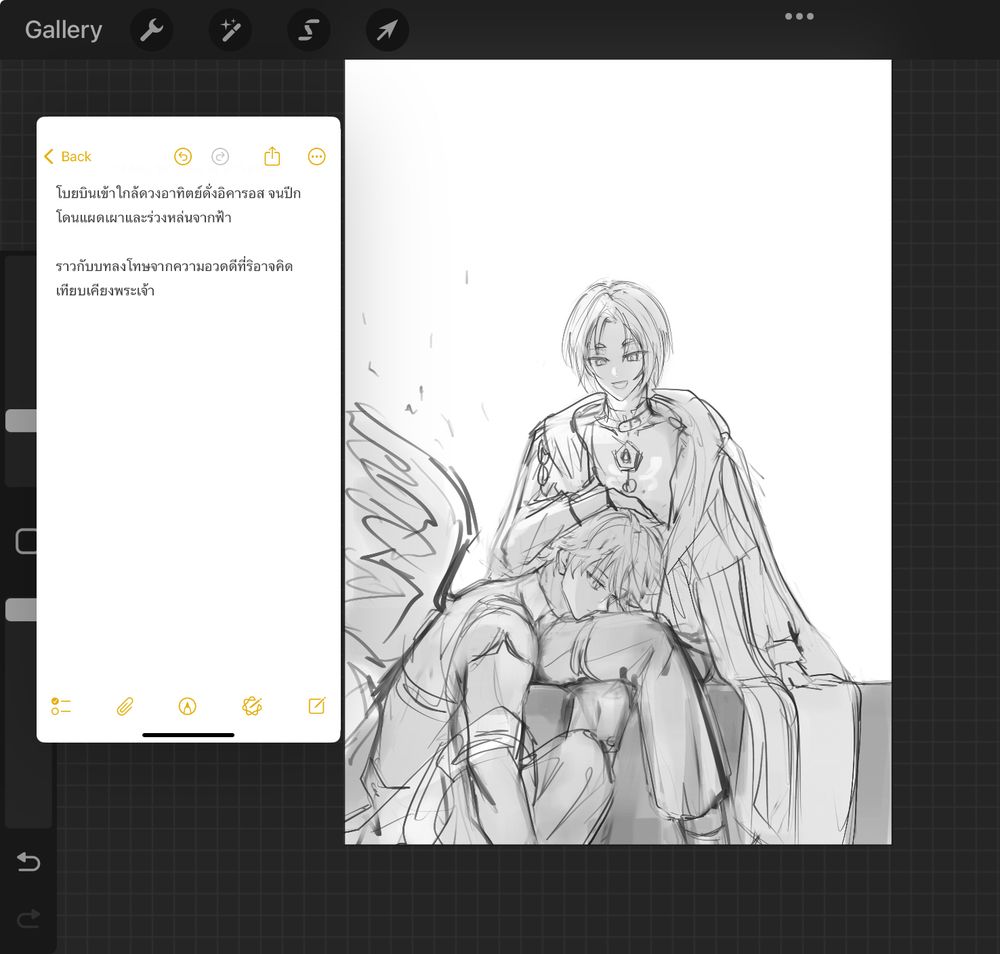Share the note
The height and width of the screenshot is (954, 1000).
(x=272, y=156)
